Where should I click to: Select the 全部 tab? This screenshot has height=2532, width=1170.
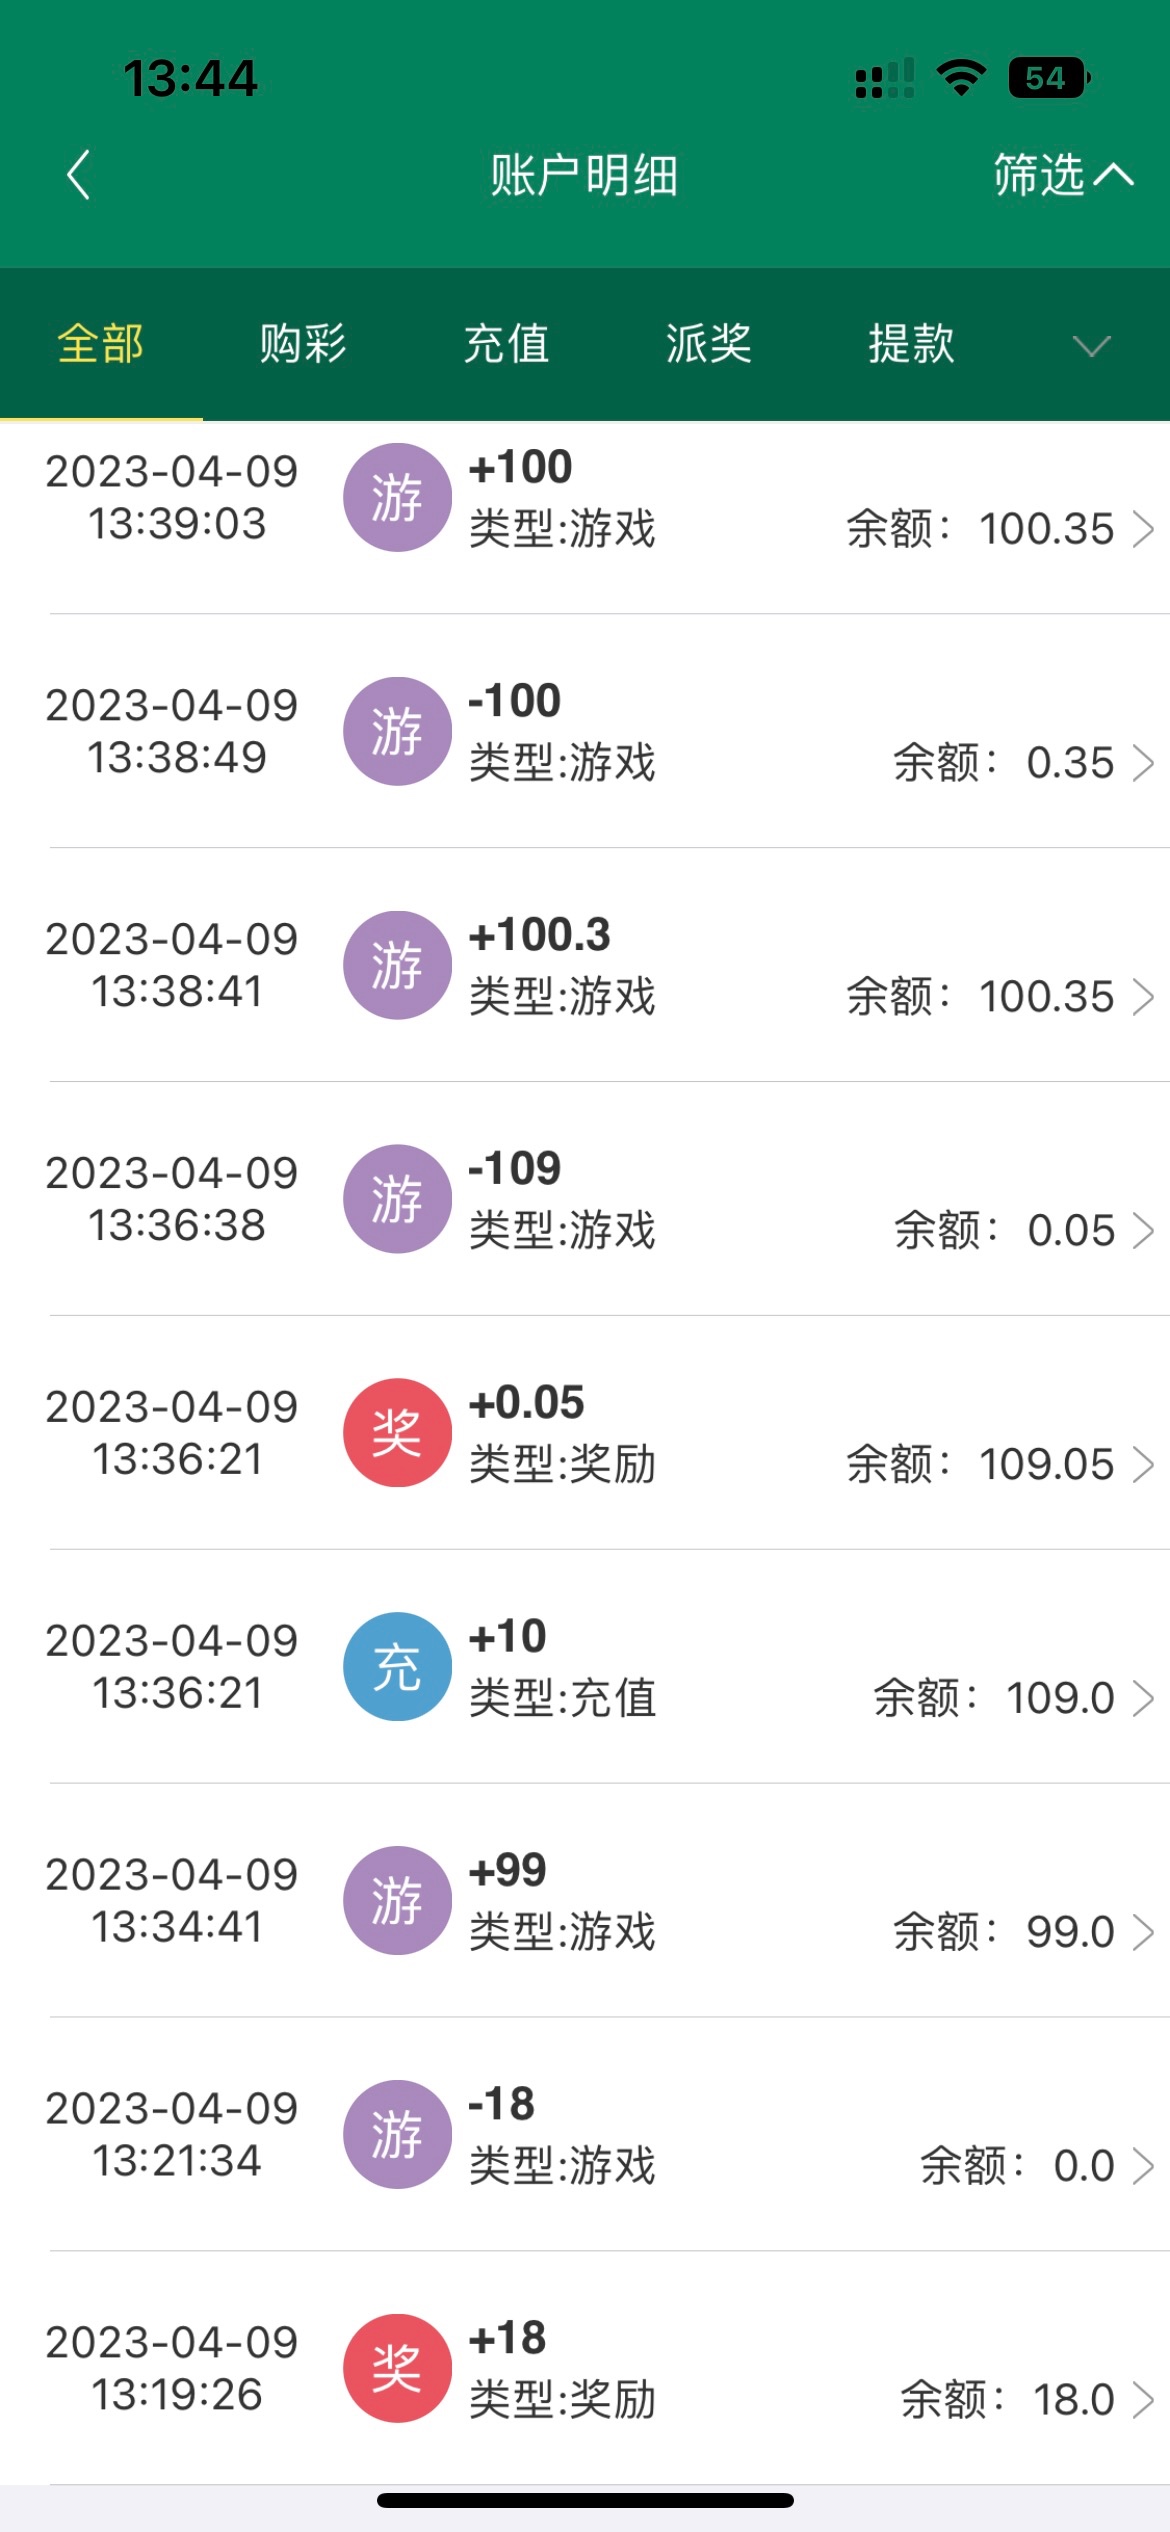100,344
